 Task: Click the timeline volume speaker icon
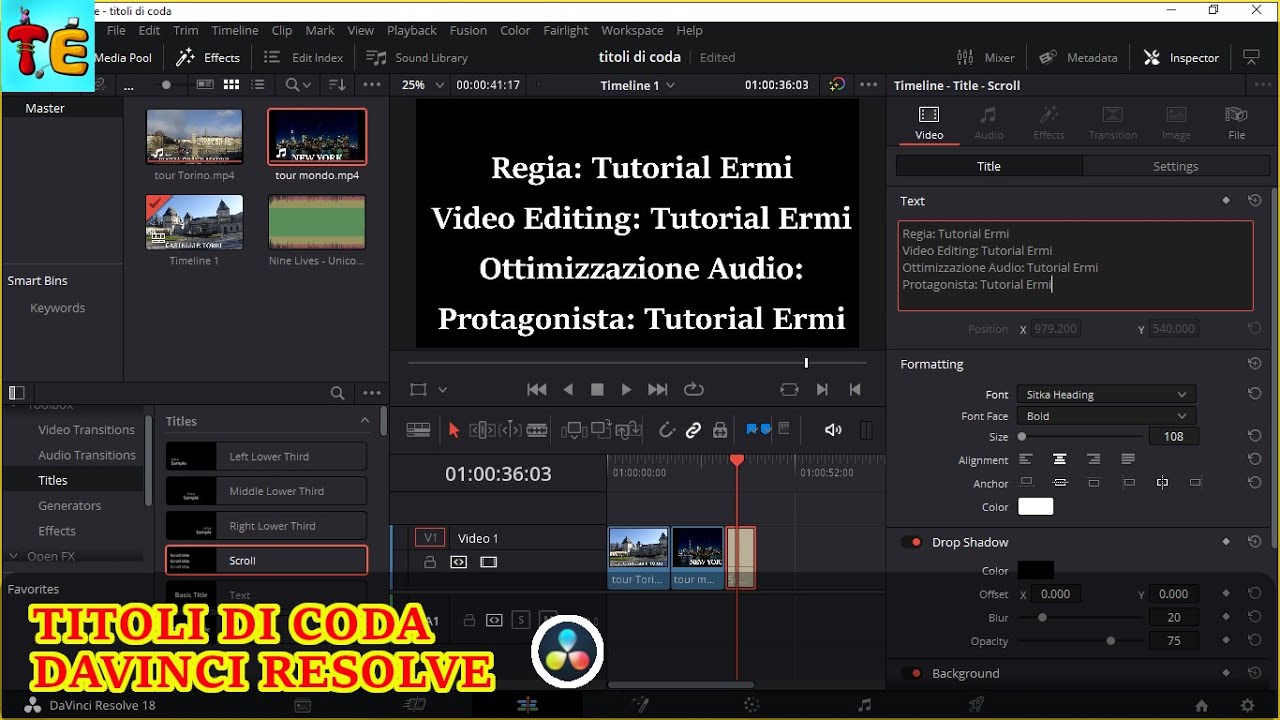833,430
